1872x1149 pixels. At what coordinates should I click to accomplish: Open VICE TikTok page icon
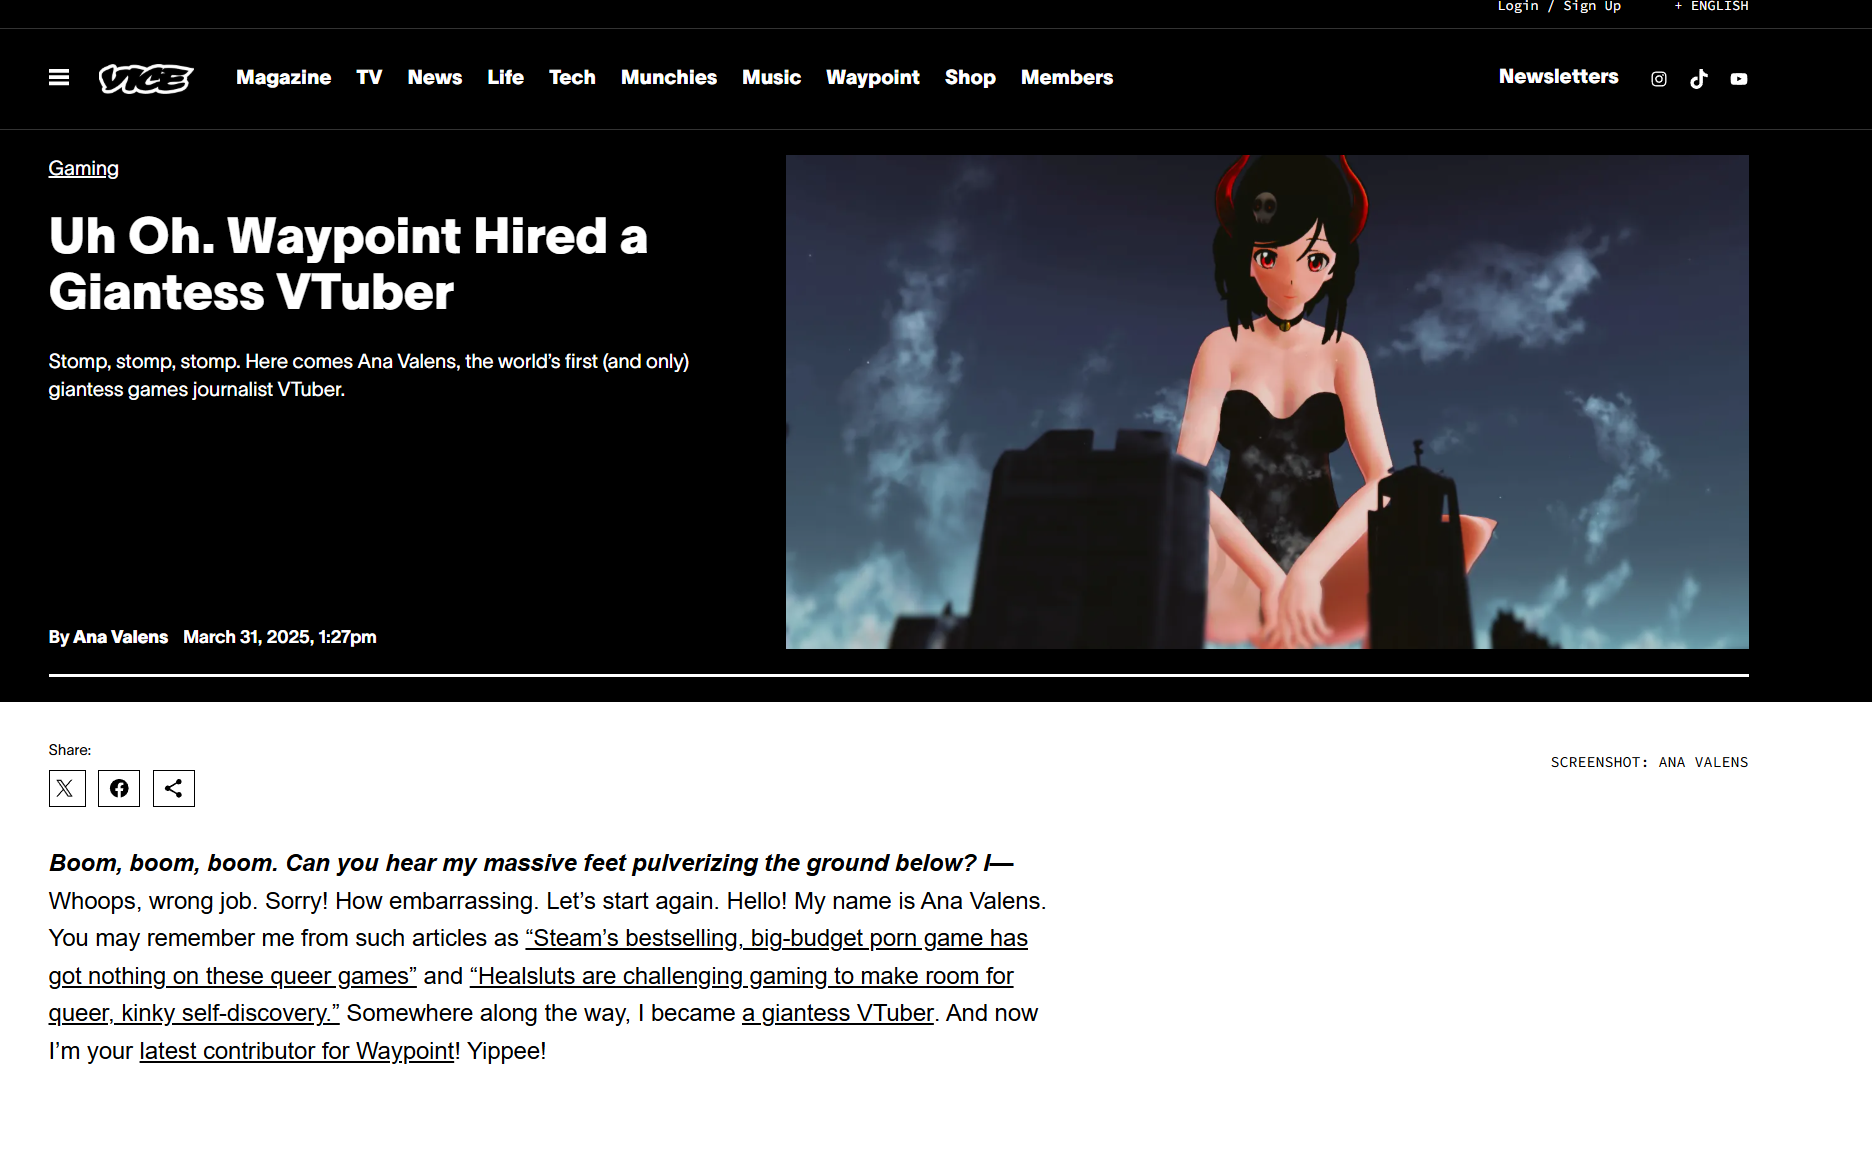tap(1698, 79)
